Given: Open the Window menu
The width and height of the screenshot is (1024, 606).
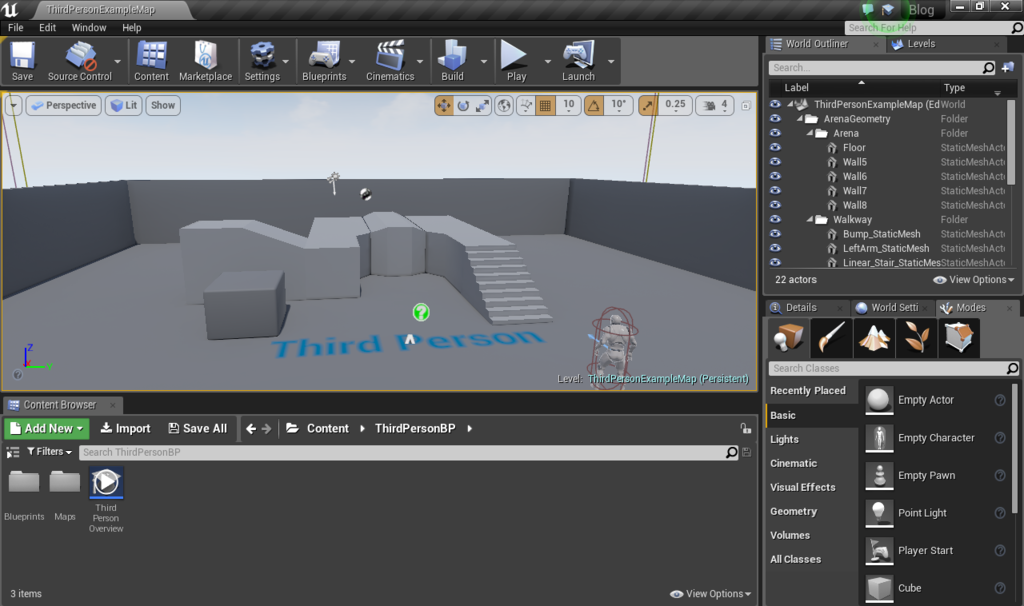Looking at the screenshot, I should point(89,27).
